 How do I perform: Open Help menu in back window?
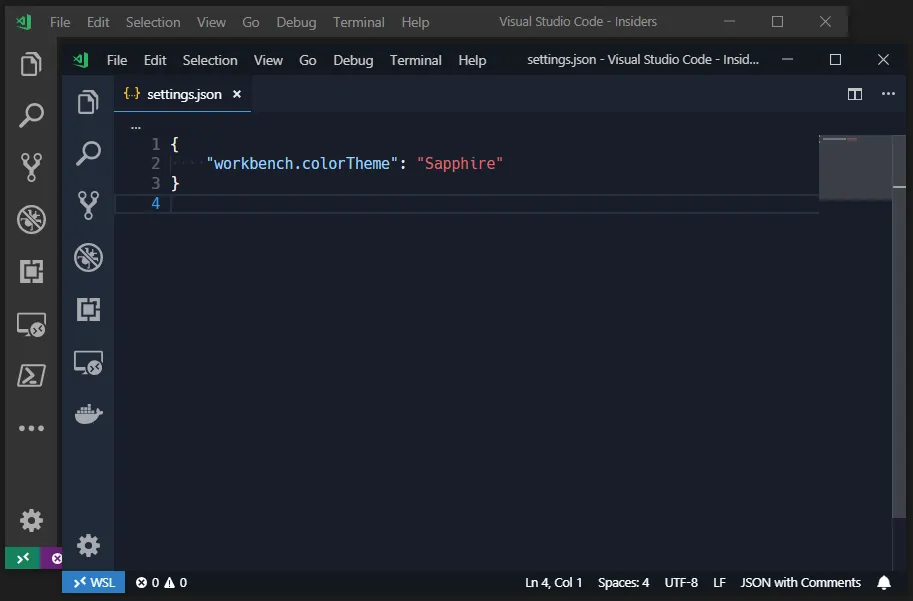[x=415, y=22]
